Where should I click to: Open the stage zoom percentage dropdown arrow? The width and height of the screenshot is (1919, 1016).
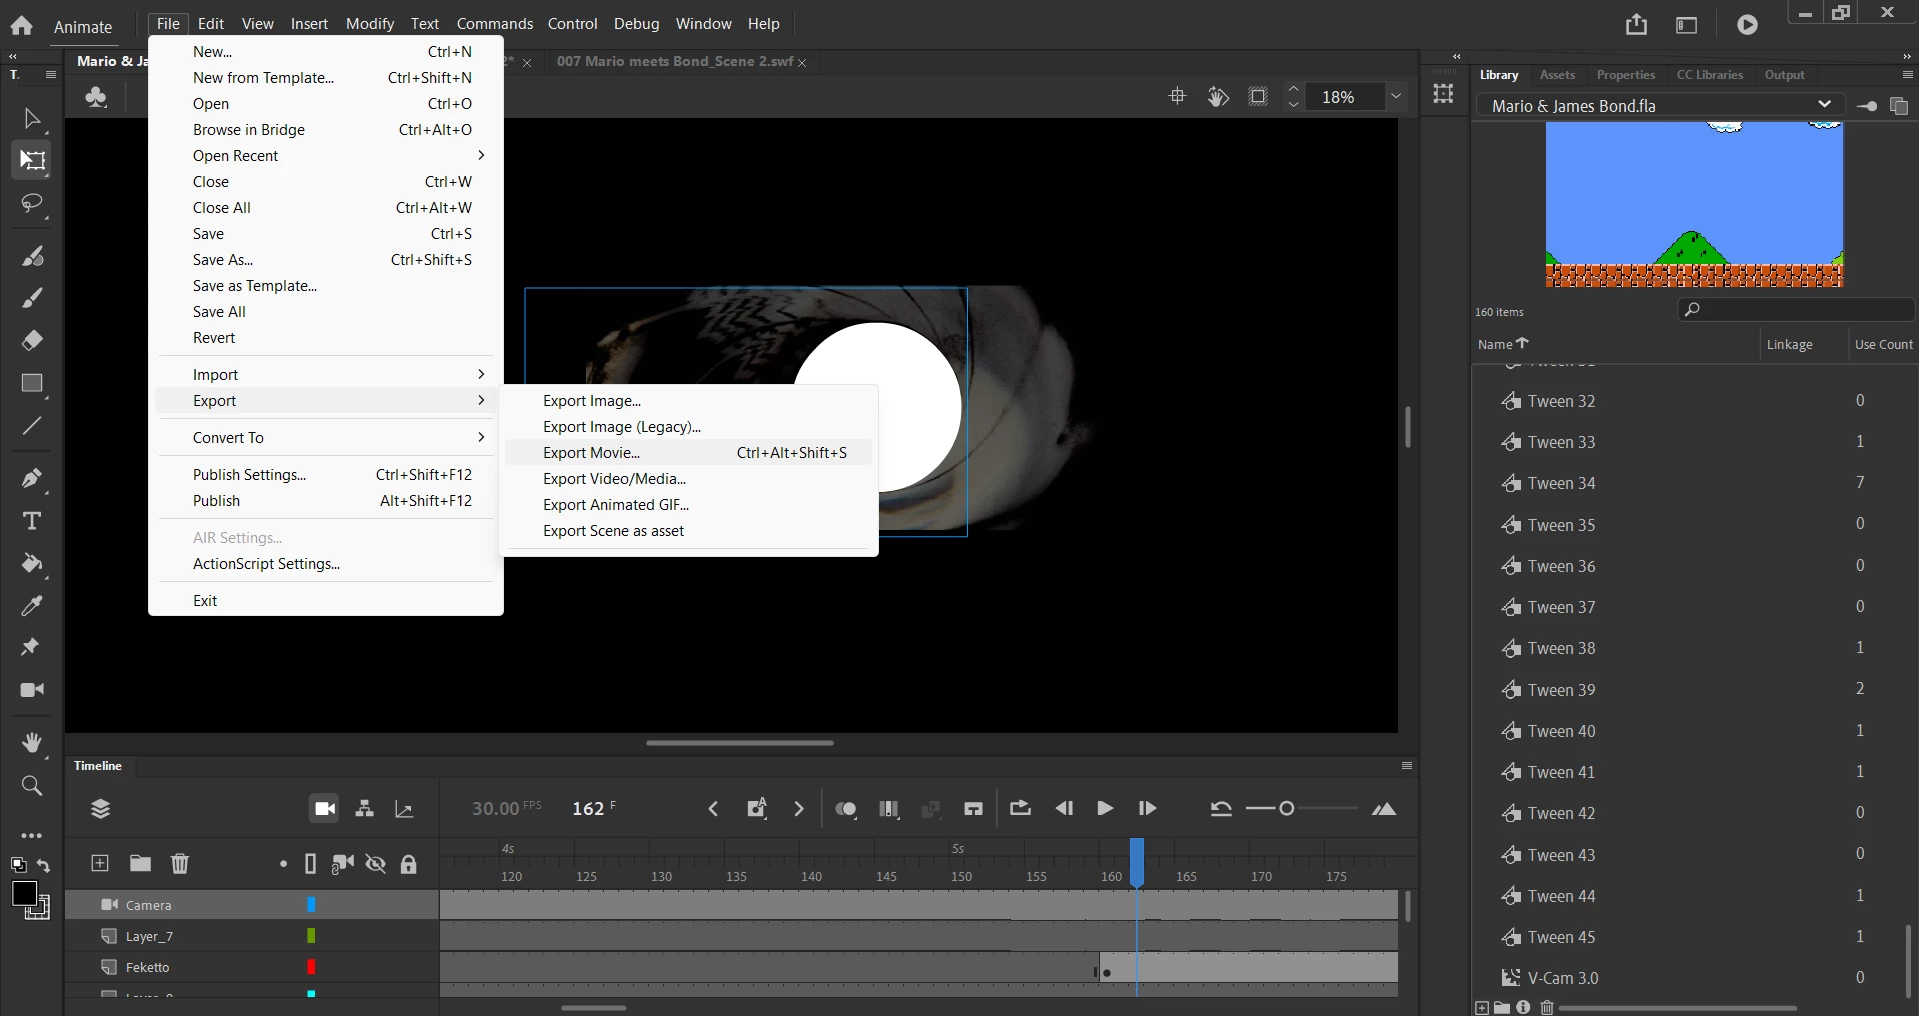click(x=1396, y=96)
